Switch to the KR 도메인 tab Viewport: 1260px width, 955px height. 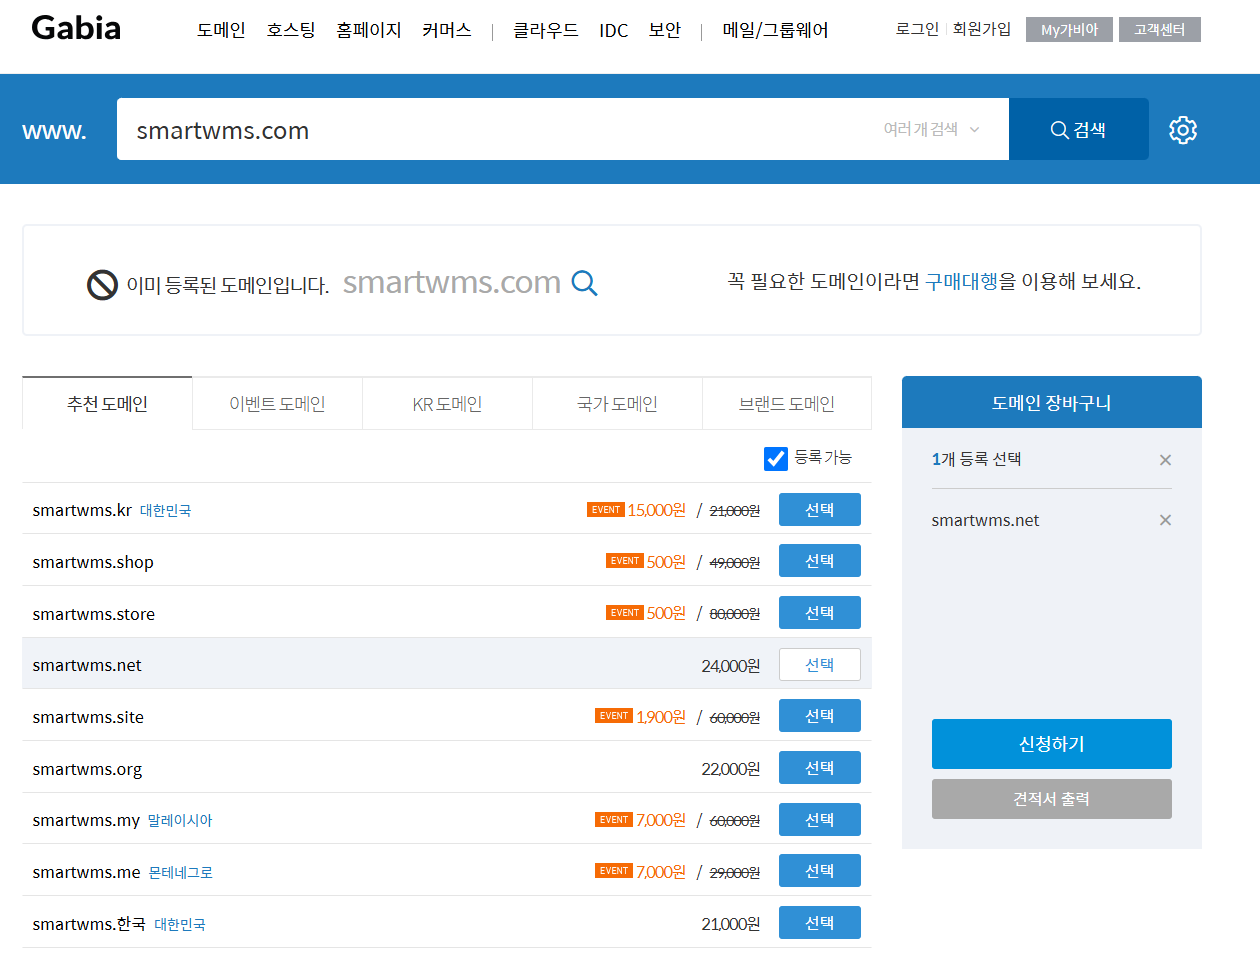pyautogui.click(x=447, y=404)
